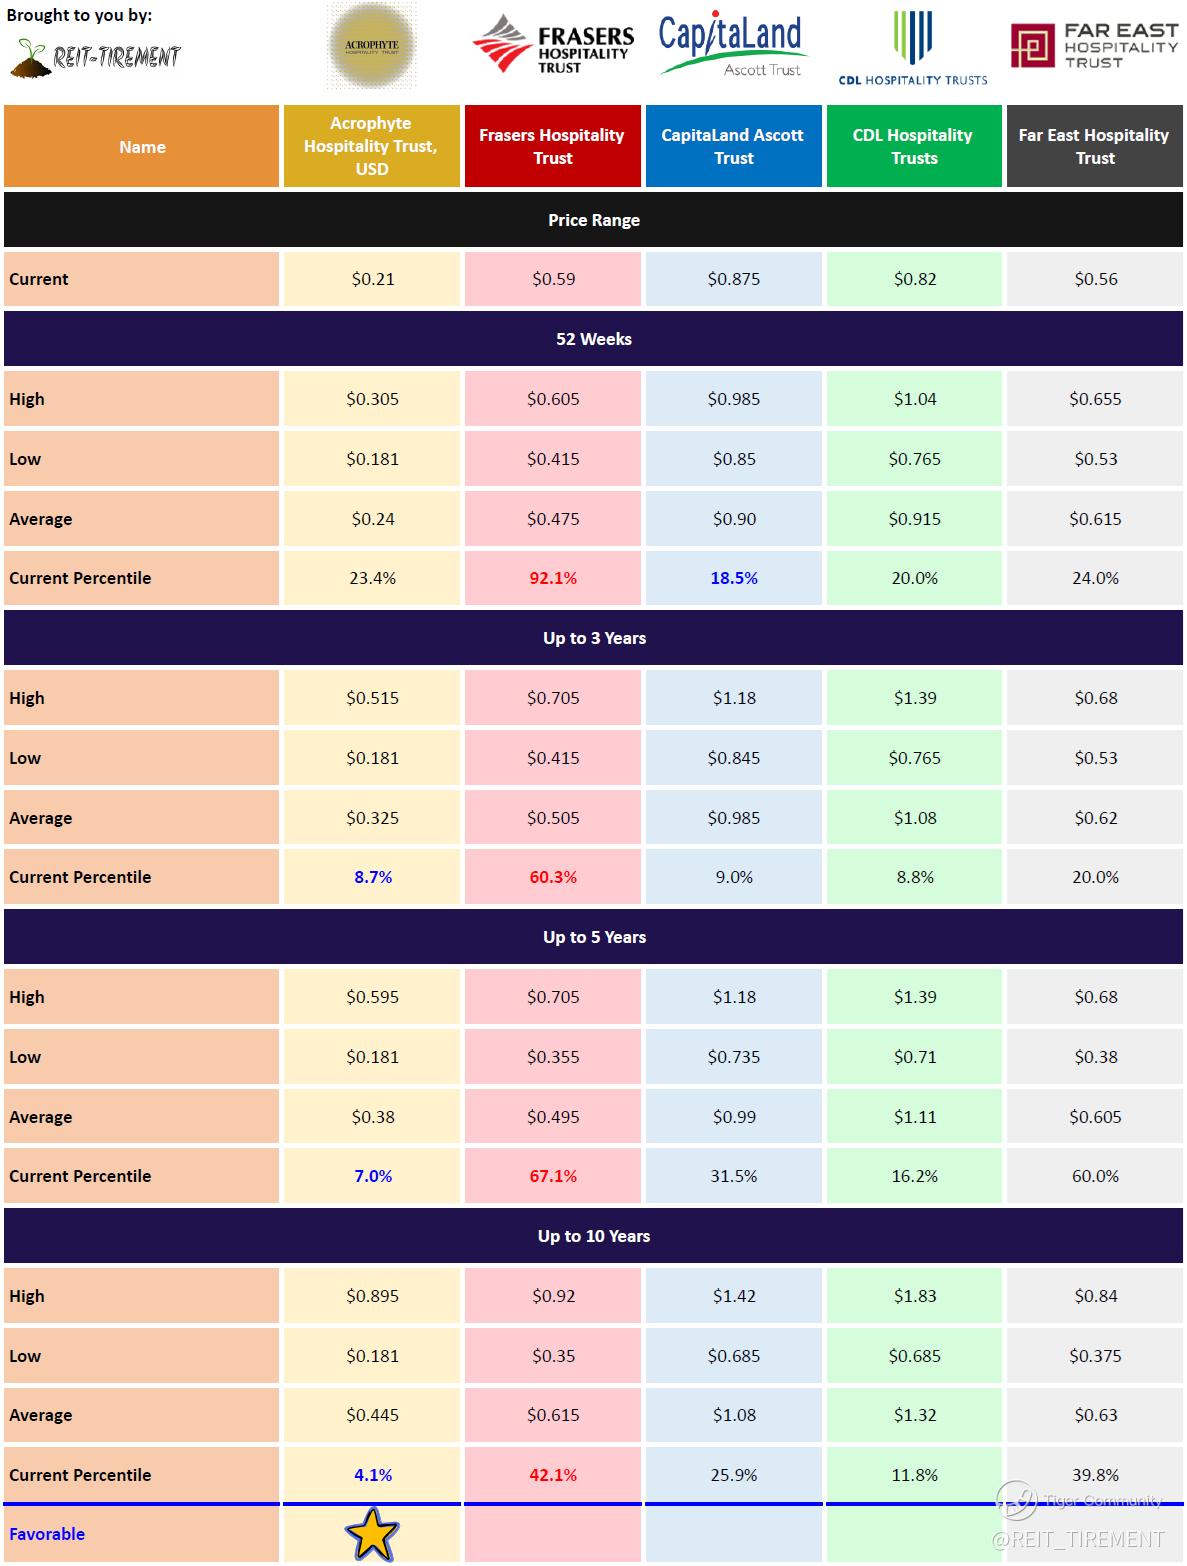Select the CDL Hospitality Trusts green header
Image resolution: width=1187 pixels, height=1566 pixels.
(x=914, y=147)
